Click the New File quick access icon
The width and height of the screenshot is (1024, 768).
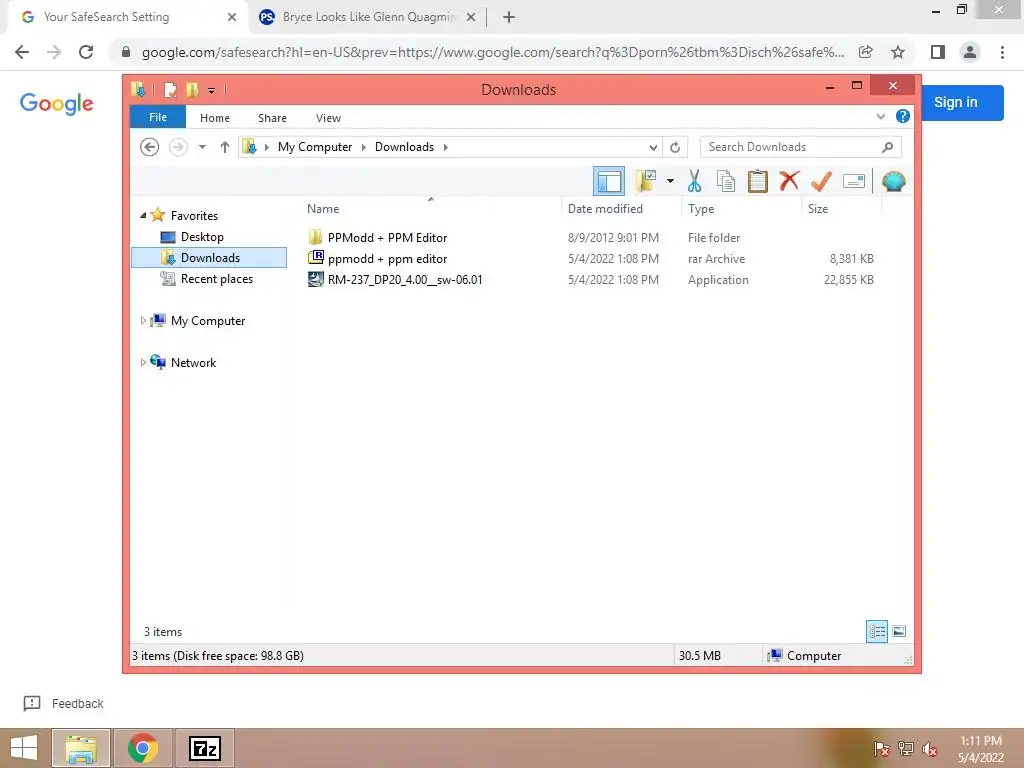(170, 89)
